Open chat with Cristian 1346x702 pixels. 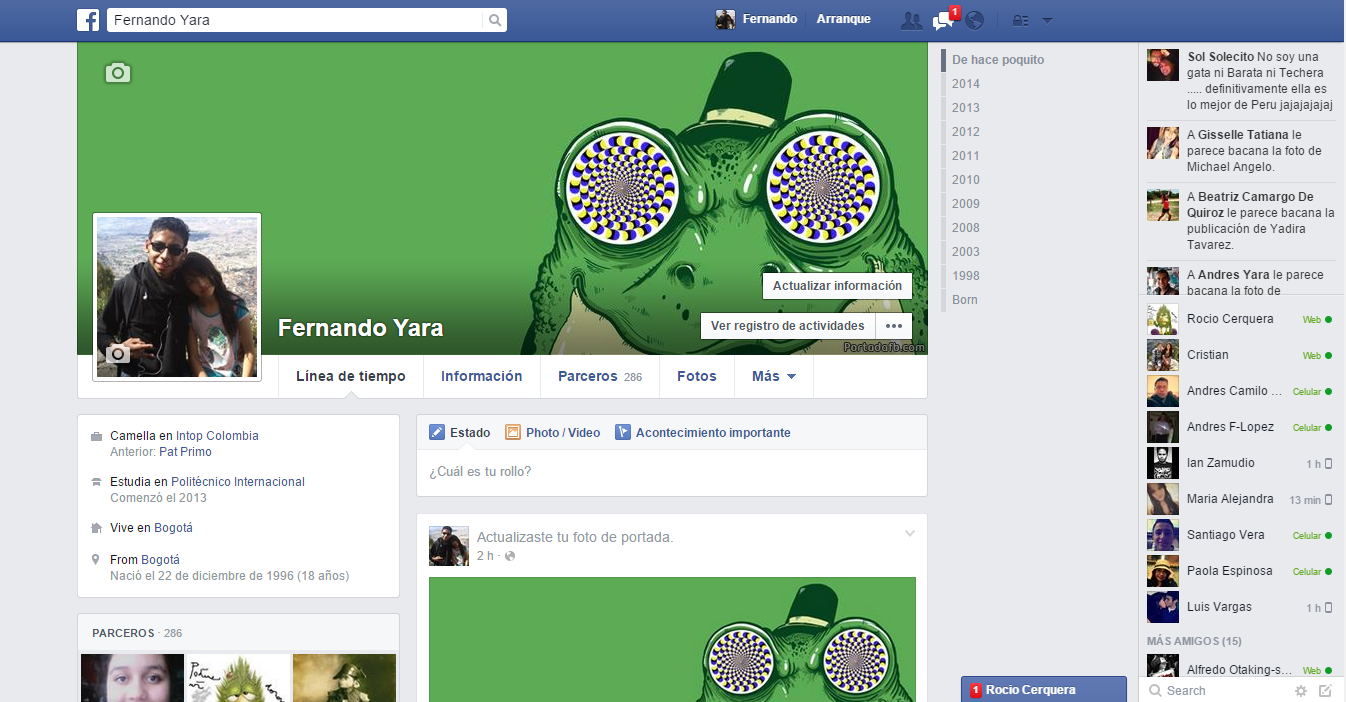tap(1239, 355)
